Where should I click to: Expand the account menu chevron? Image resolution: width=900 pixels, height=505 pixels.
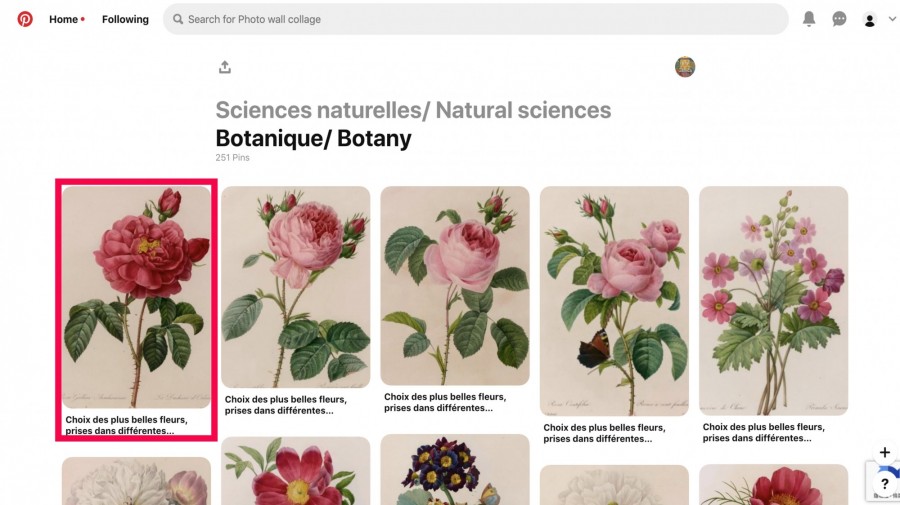(x=892, y=19)
